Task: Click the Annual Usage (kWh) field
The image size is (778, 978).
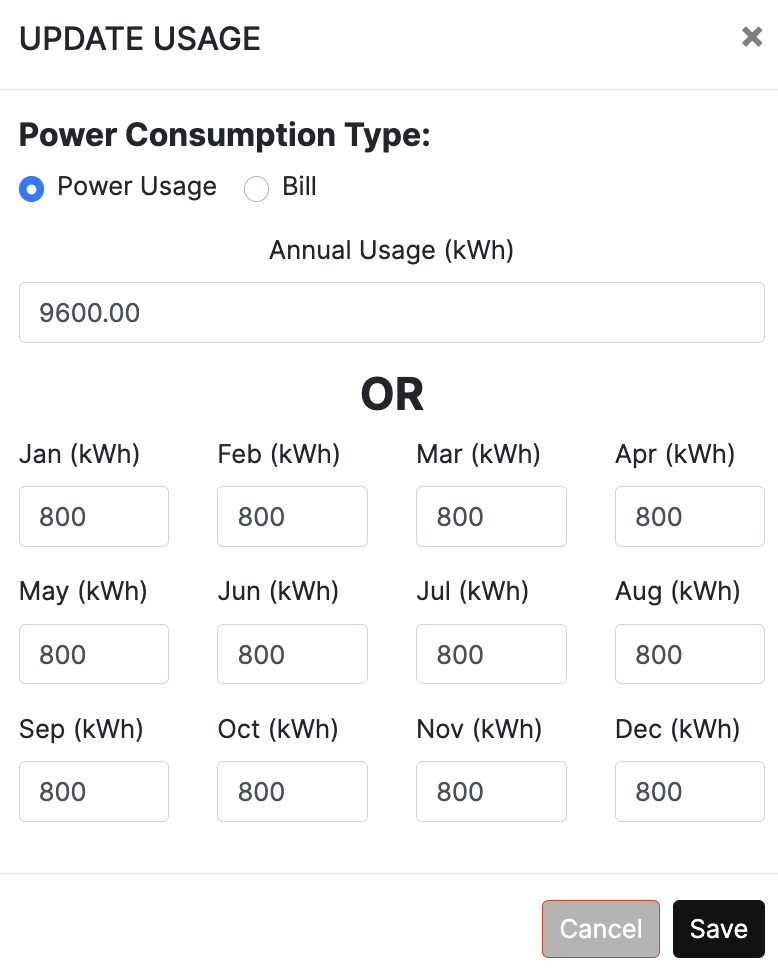Action: (392, 312)
